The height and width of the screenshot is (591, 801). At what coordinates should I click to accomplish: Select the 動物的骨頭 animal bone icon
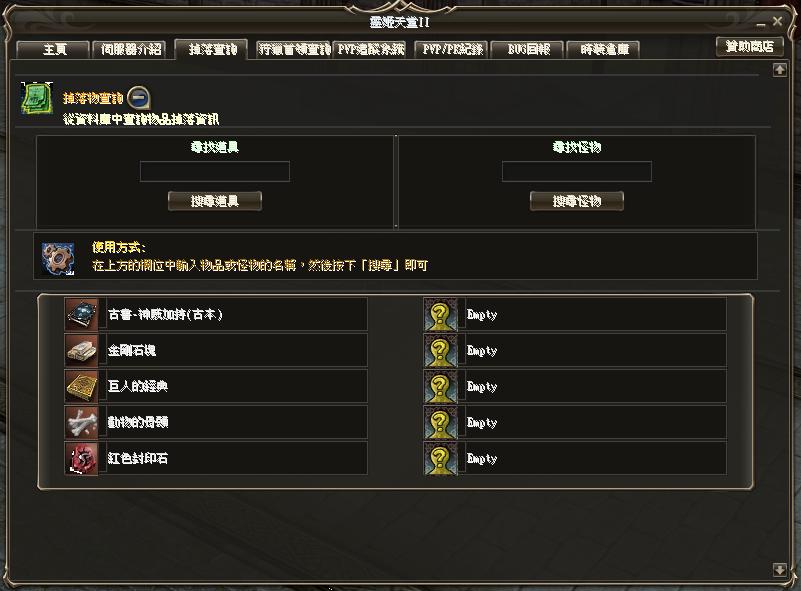82,422
